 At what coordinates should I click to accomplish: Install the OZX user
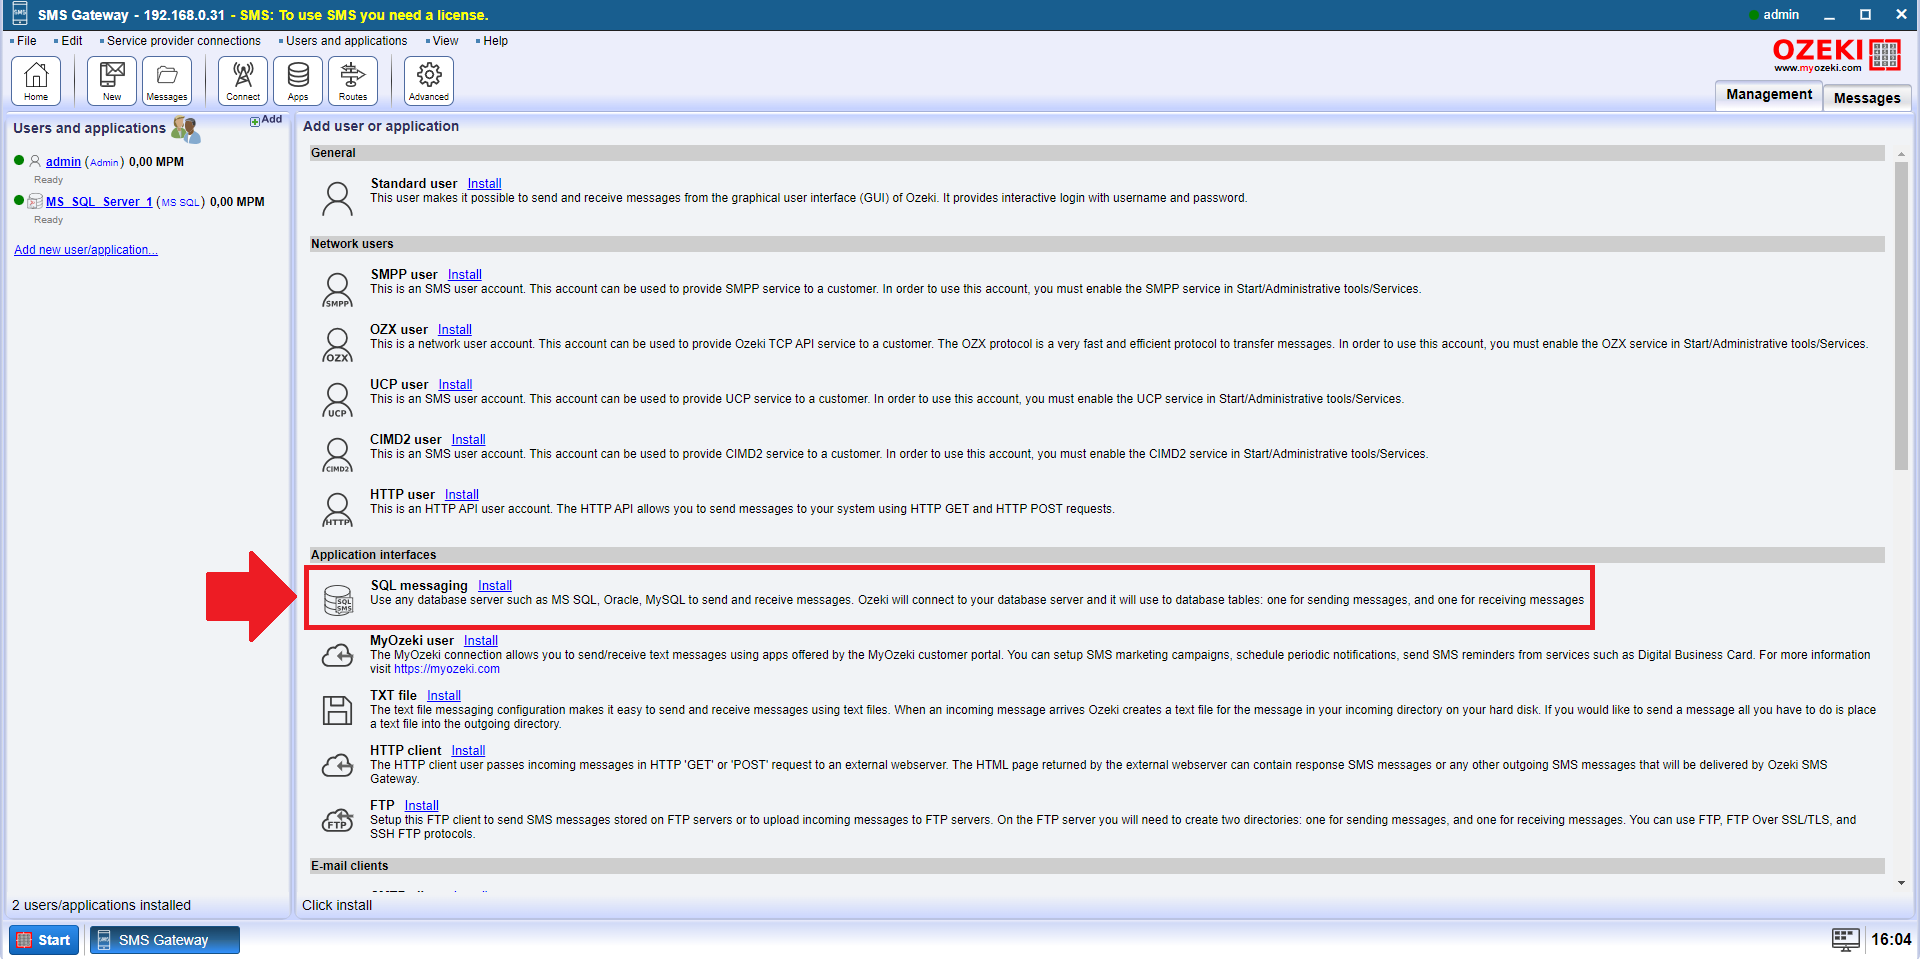[x=454, y=330]
